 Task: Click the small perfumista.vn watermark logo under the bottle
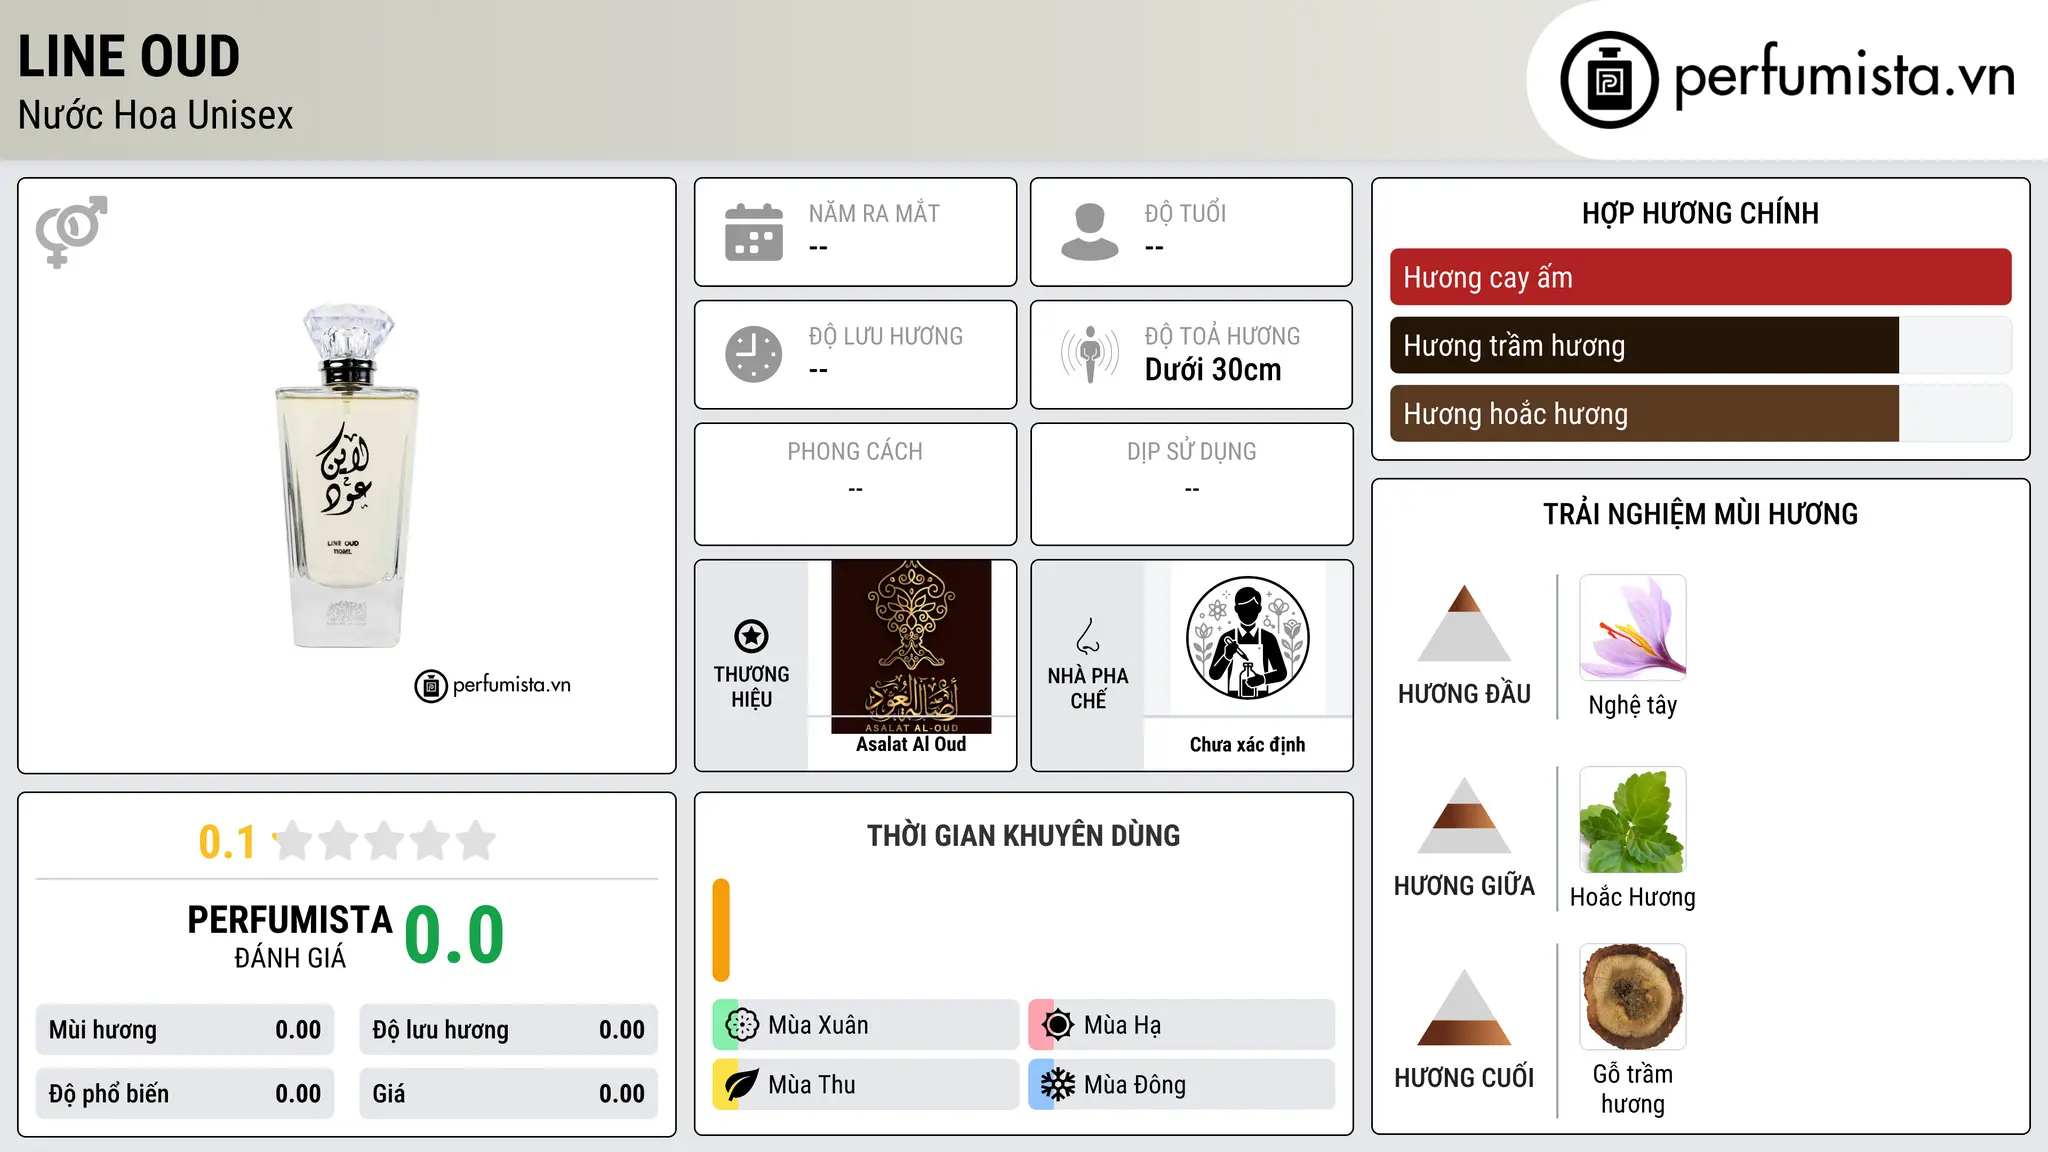(x=492, y=686)
